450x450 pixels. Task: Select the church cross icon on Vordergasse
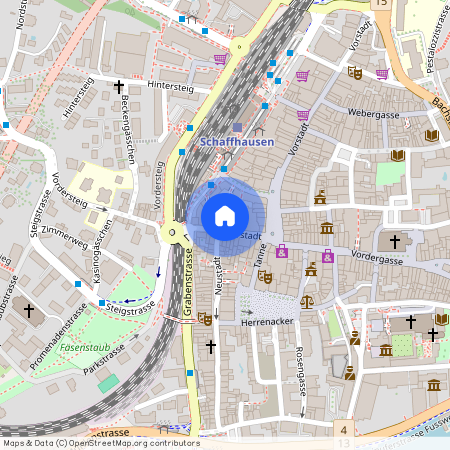pos(395,242)
